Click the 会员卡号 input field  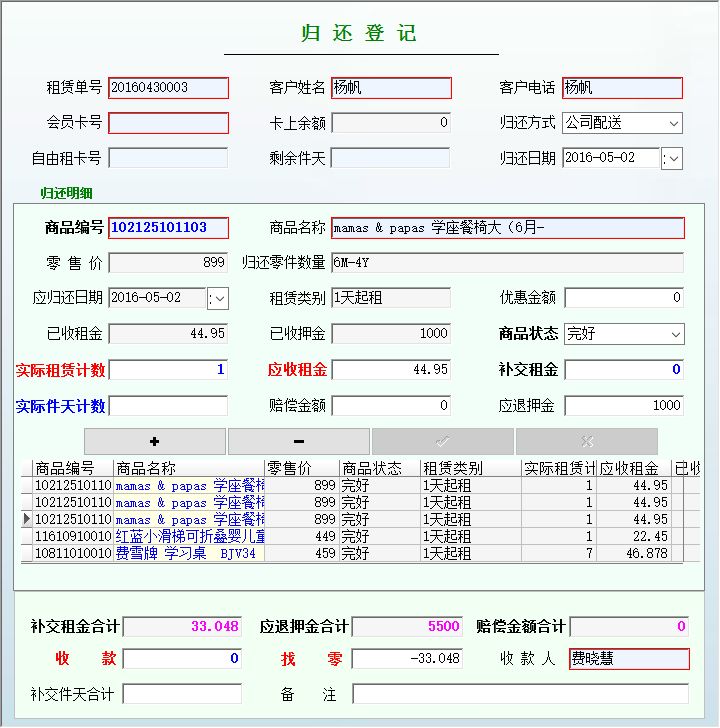click(x=168, y=123)
